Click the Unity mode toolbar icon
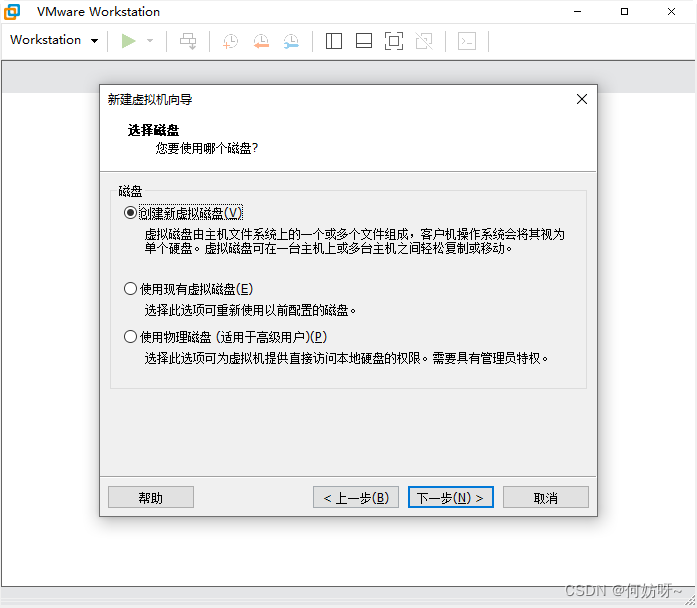697x608 pixels. click(424, 41)
